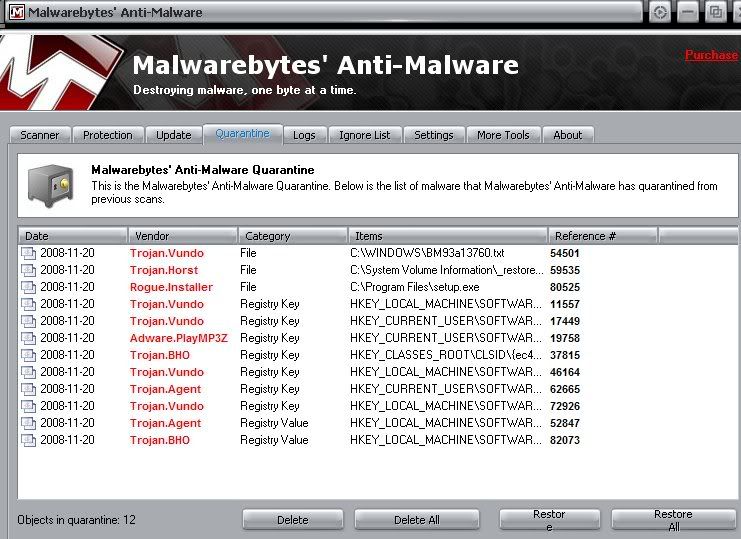Click the row icon for reference 11557
Screen dimensions: 741x539
[28, 305]
